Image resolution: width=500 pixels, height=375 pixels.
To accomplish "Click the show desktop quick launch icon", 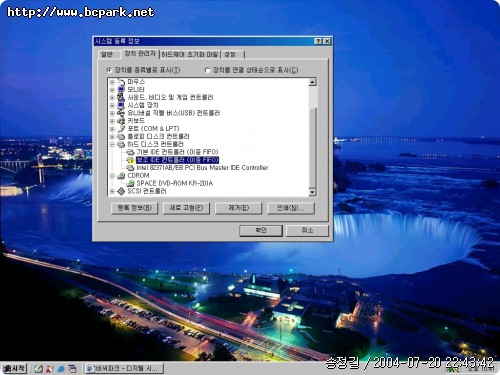I will point(72,368).
